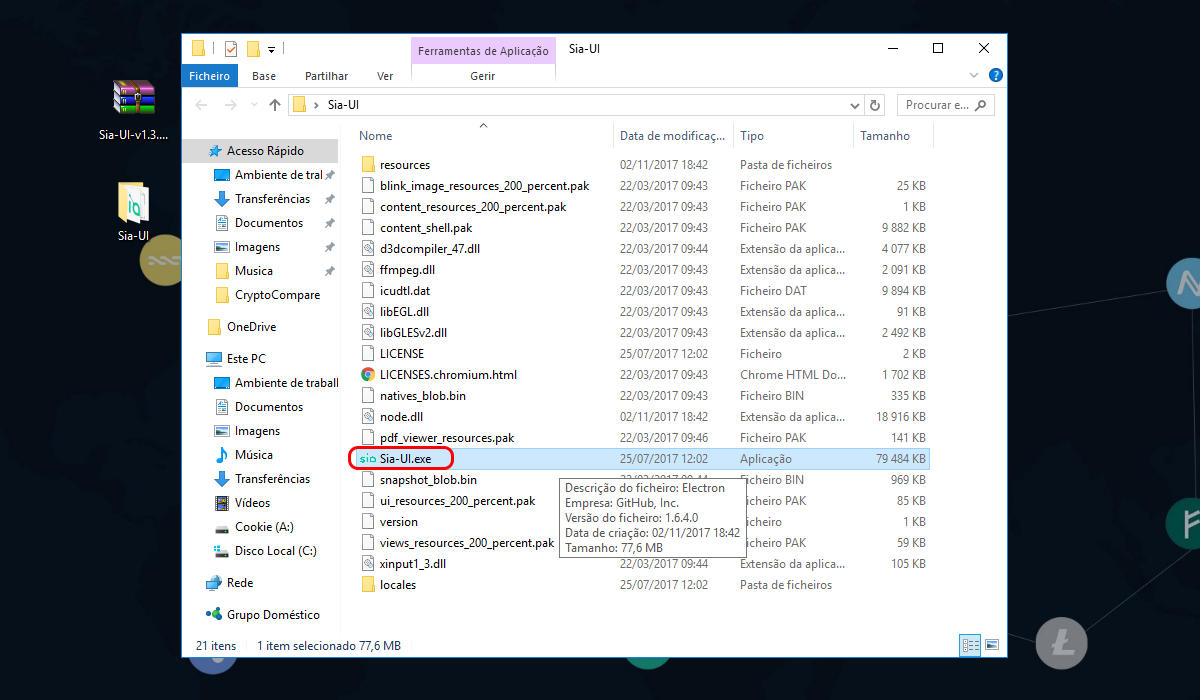
Task: Open Acesso Rápido in navigation pane
Action: [264, 151]
